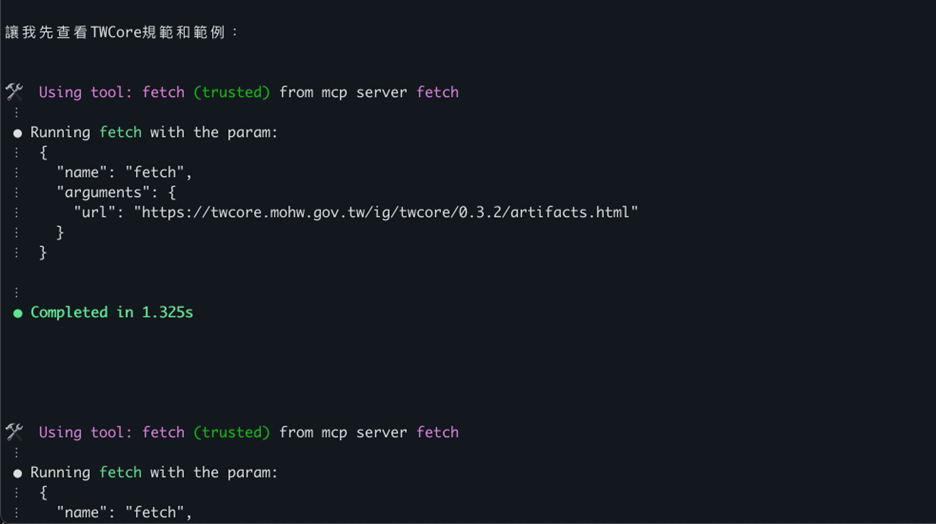Image resolution: width=936 pixels, height=524 pixels.
Task: Click the "url" key in the JSON
Action: 96,212
